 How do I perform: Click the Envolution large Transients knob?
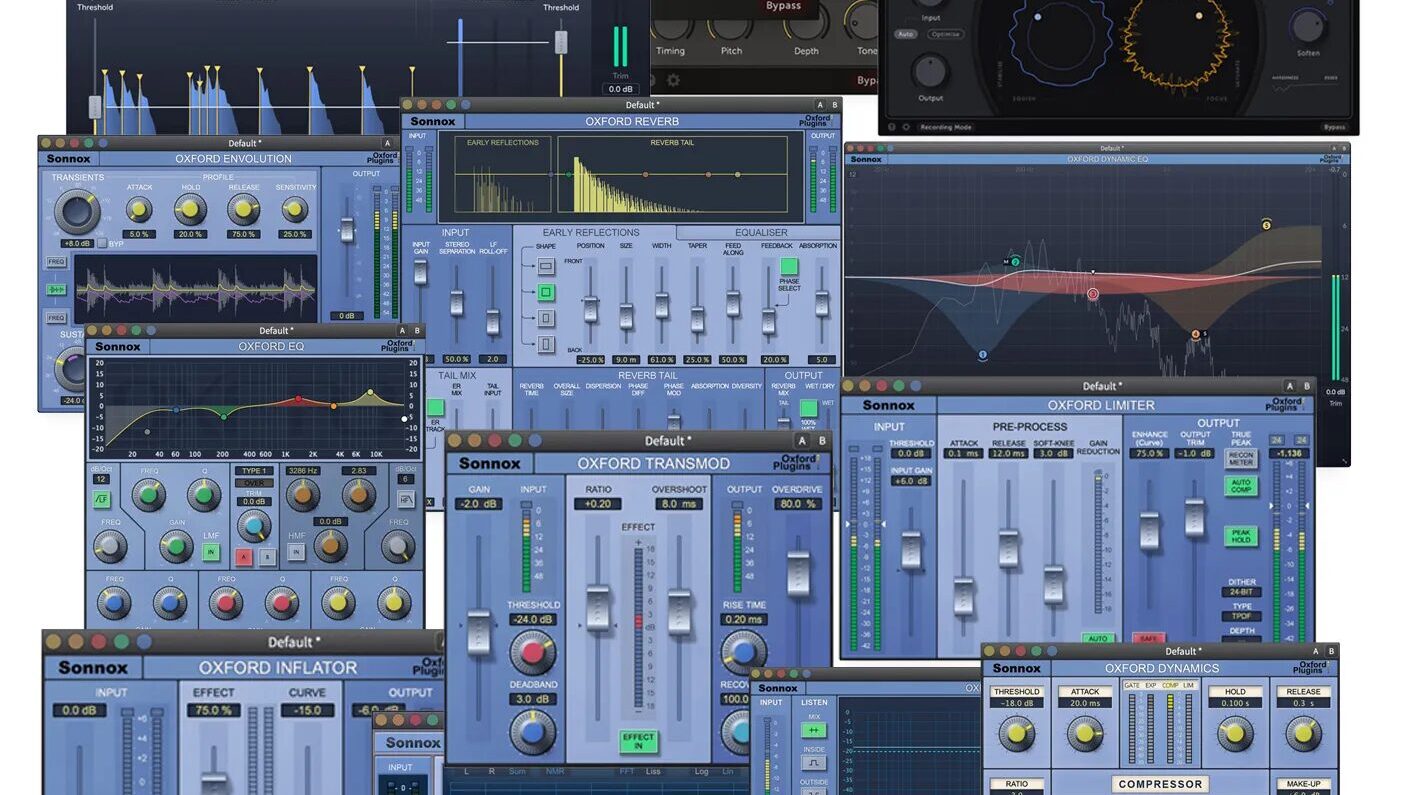click(x=77, y=211)
